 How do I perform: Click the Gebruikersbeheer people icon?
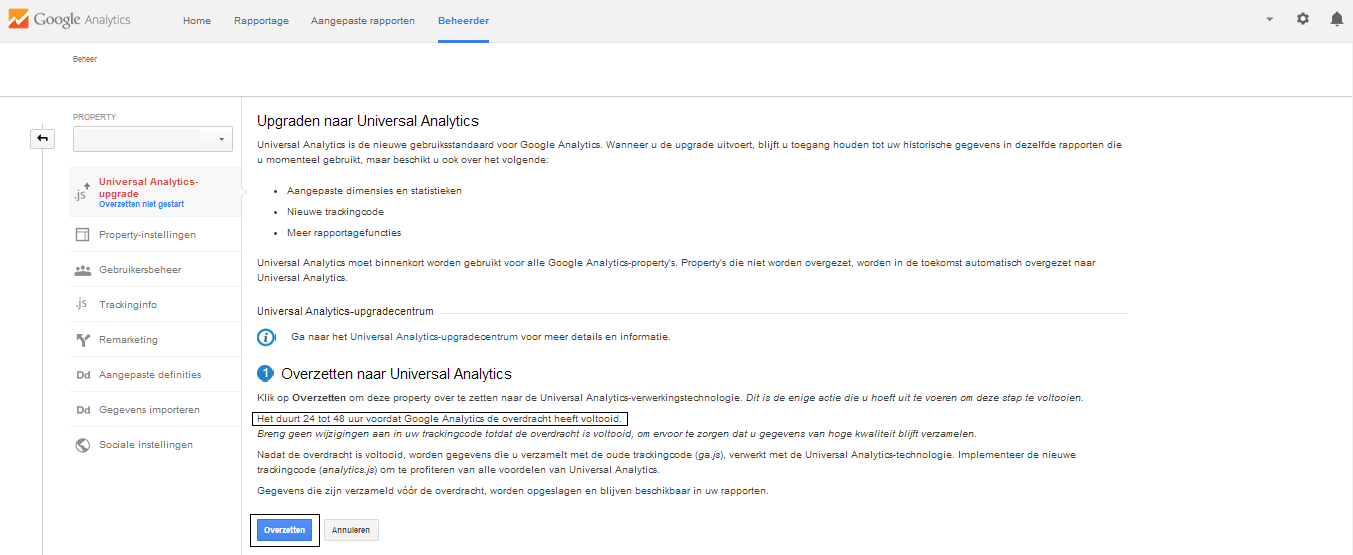click(x=82, y=270)
